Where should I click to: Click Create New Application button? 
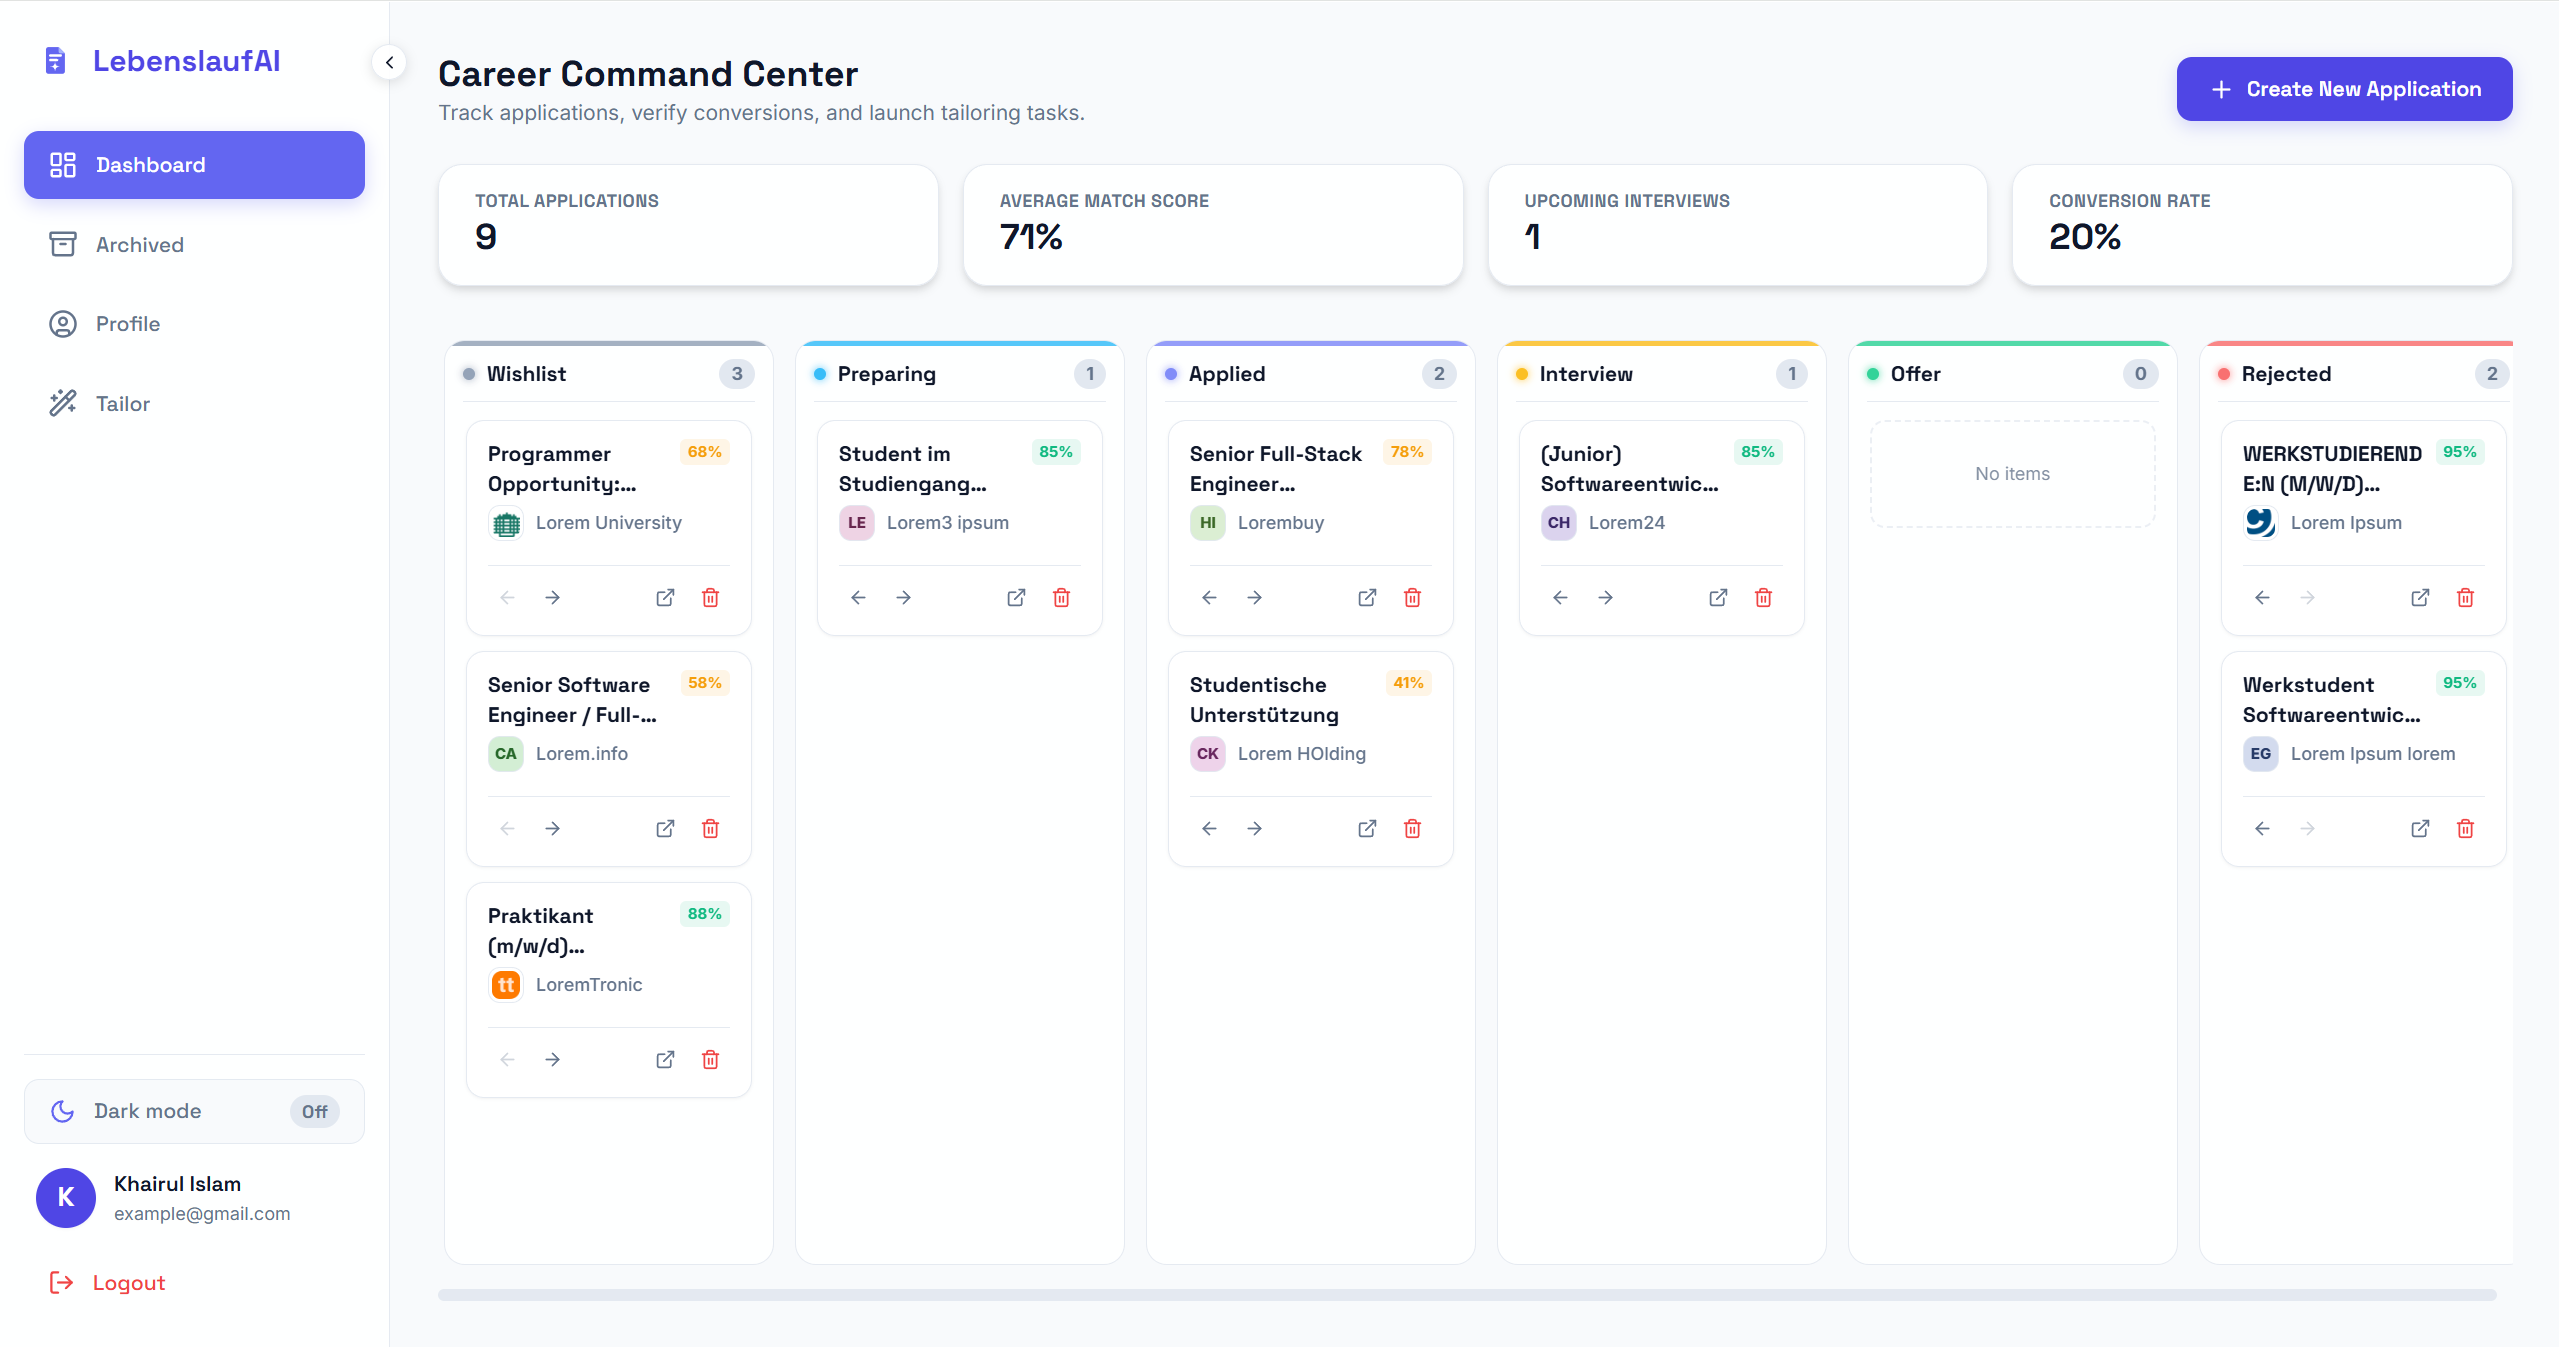[x=2344, y=89]
